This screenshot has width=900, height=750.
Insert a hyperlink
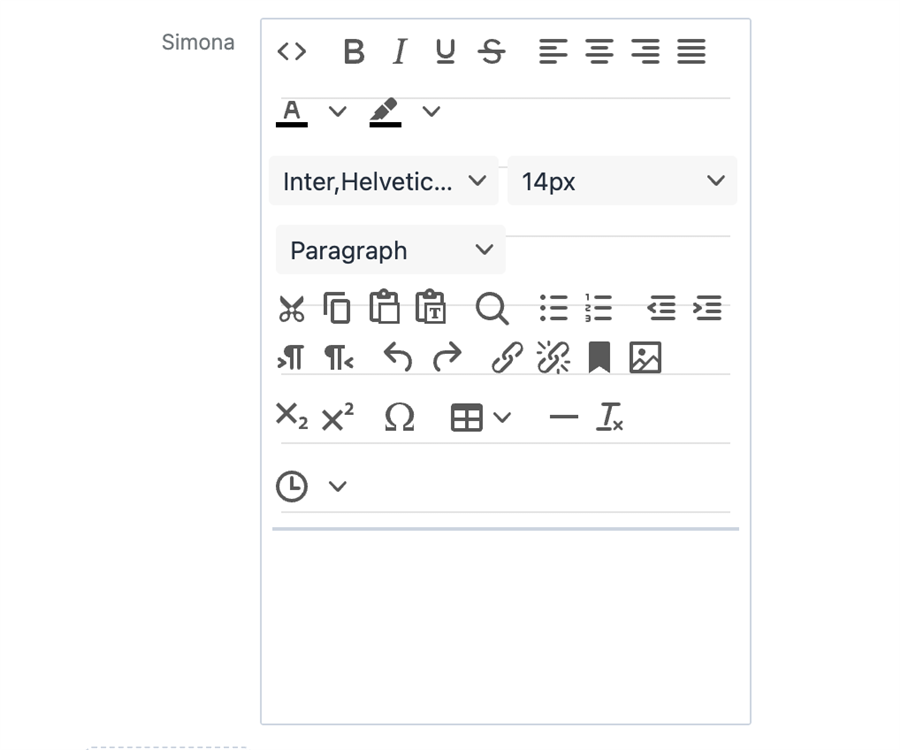point(507,358)
